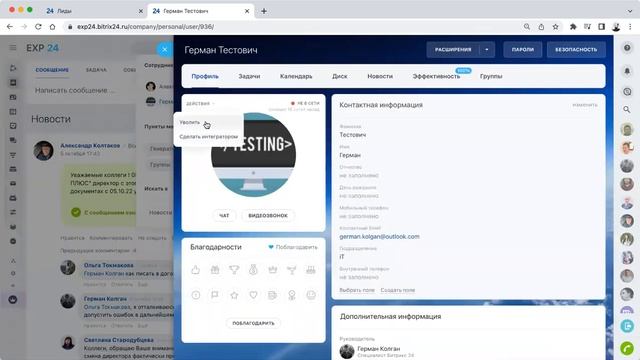640x360 pixels.
Task: Switch to the Задачи tab
Action: (249, 76)
